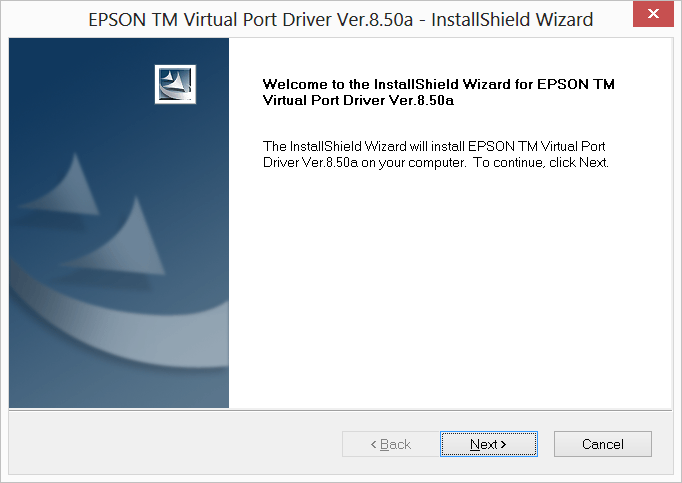
Task: Click the 'Welcome to the InstallShield Wizard' heading
Action: [438, 92]
